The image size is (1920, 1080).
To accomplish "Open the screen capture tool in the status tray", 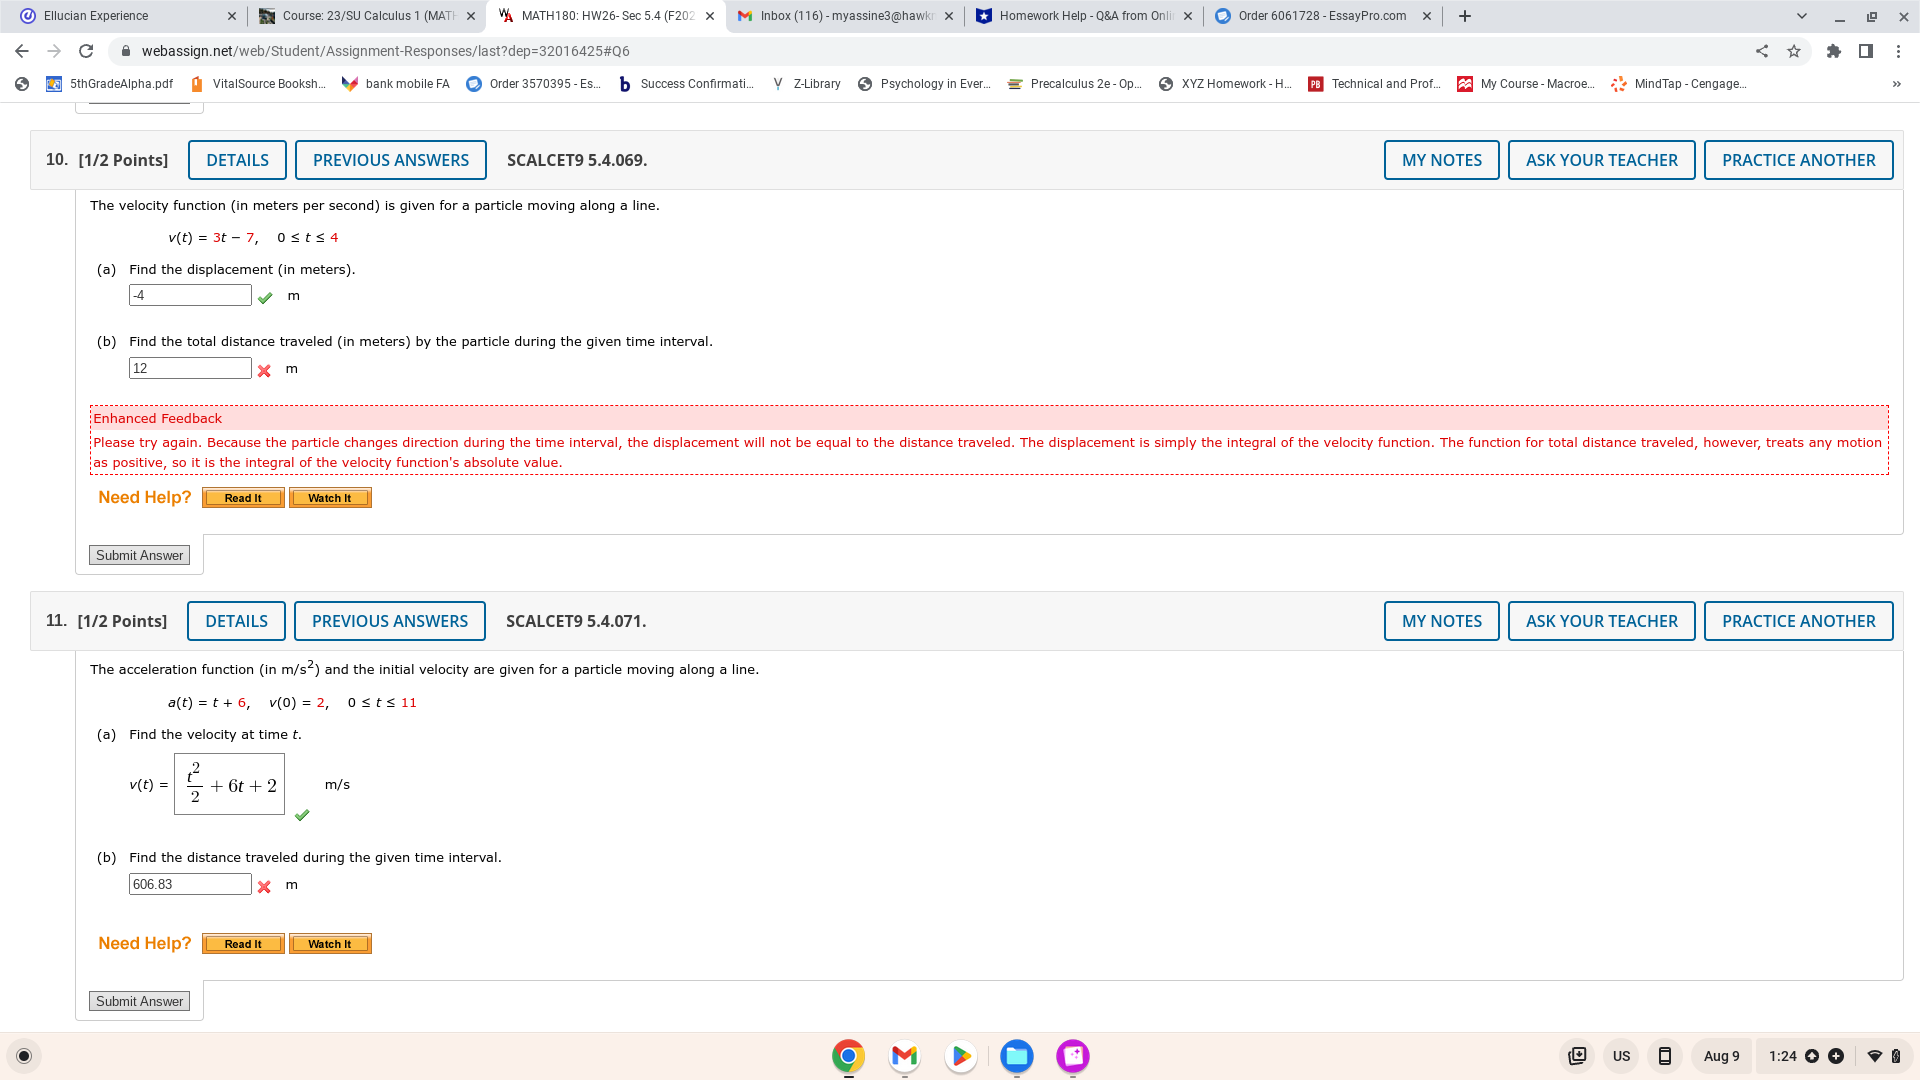I will pos(1577,1056).
